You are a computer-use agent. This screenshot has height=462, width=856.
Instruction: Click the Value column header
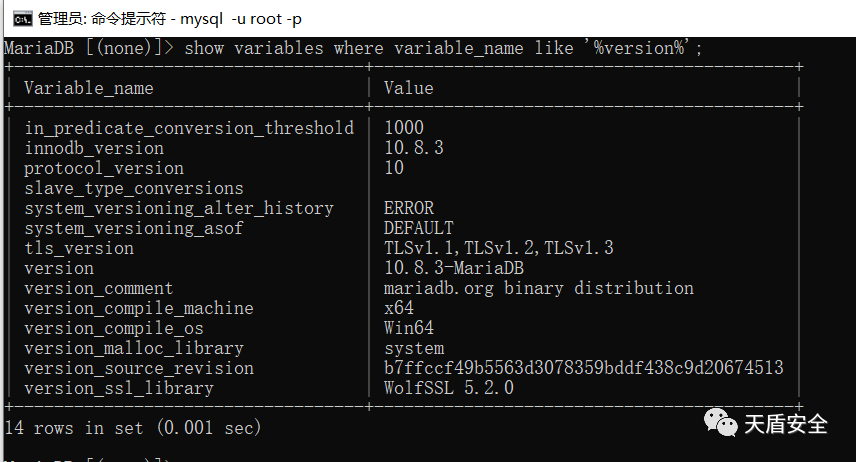point(409,88)
